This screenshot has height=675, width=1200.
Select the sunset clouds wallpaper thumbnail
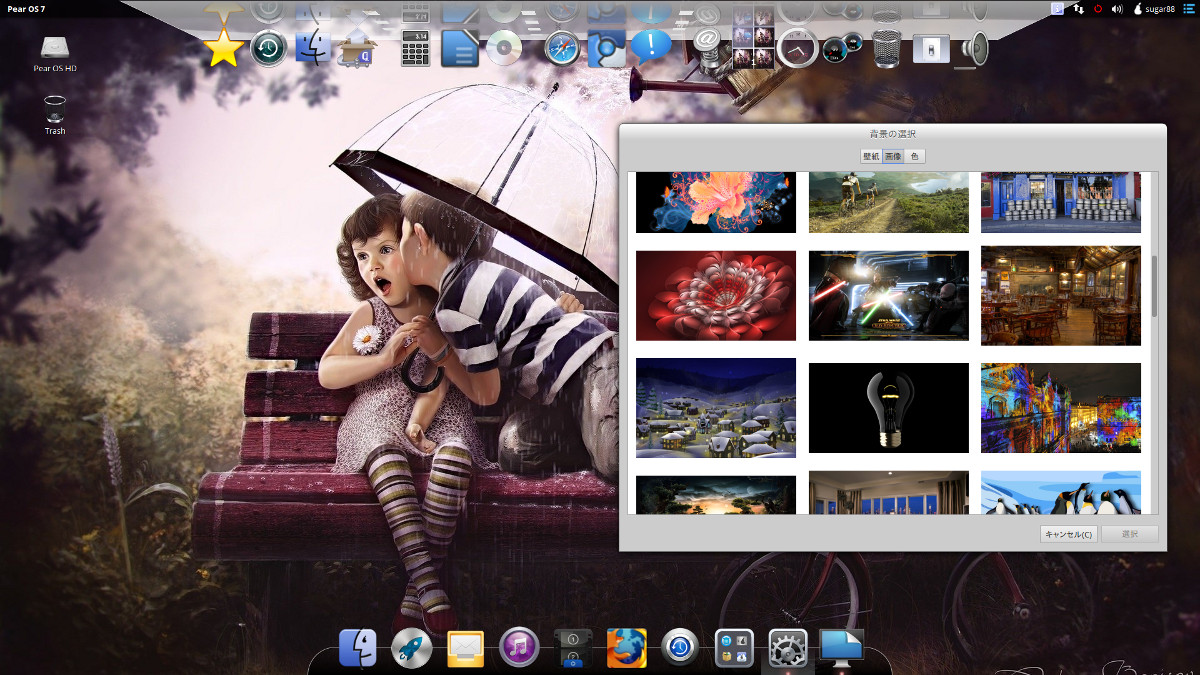tap(716, 495)
